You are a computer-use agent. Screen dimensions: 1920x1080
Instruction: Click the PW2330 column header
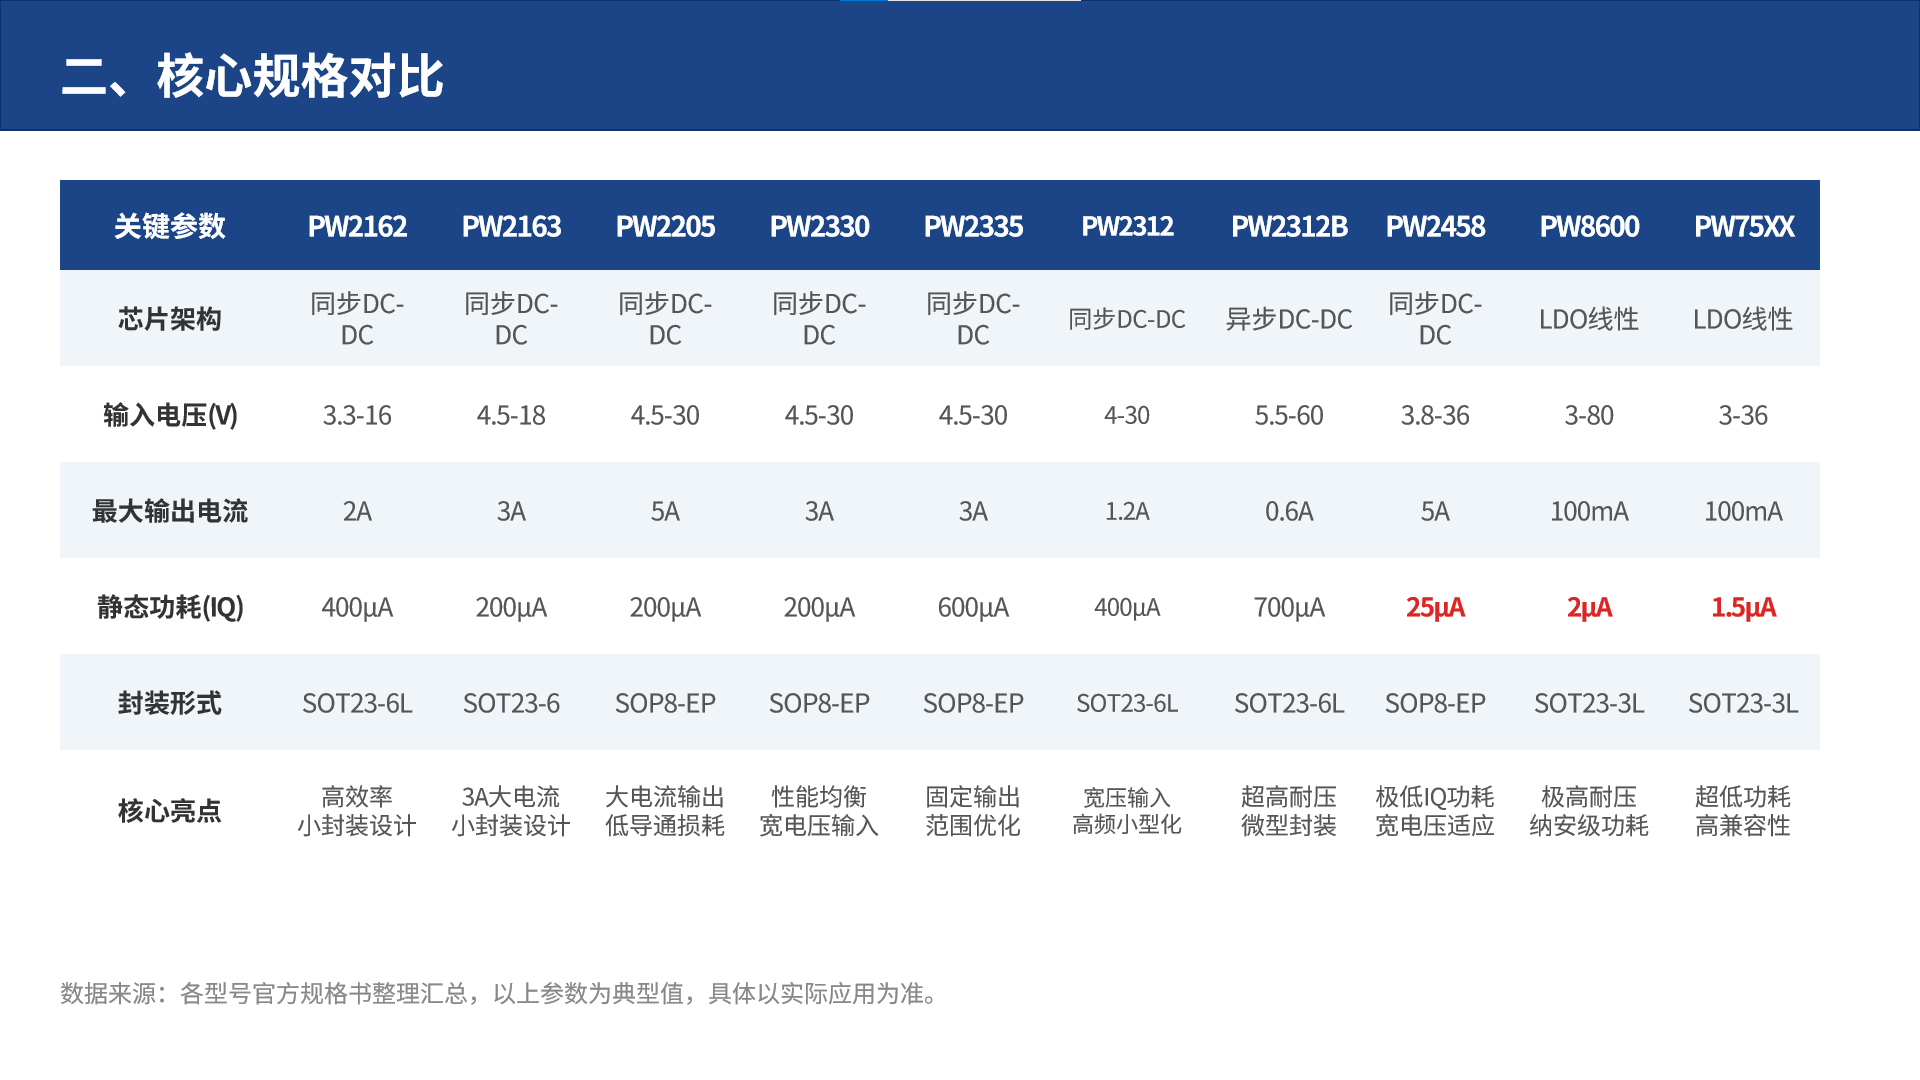click(819, 226)
